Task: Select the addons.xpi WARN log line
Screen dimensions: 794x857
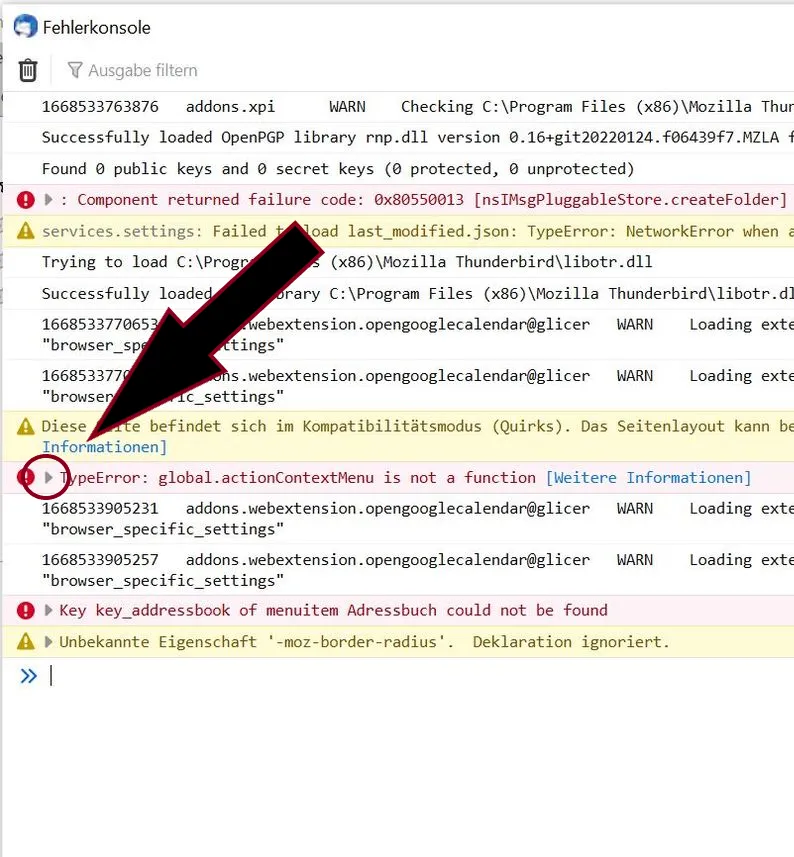Action: [x=398, y=107]
